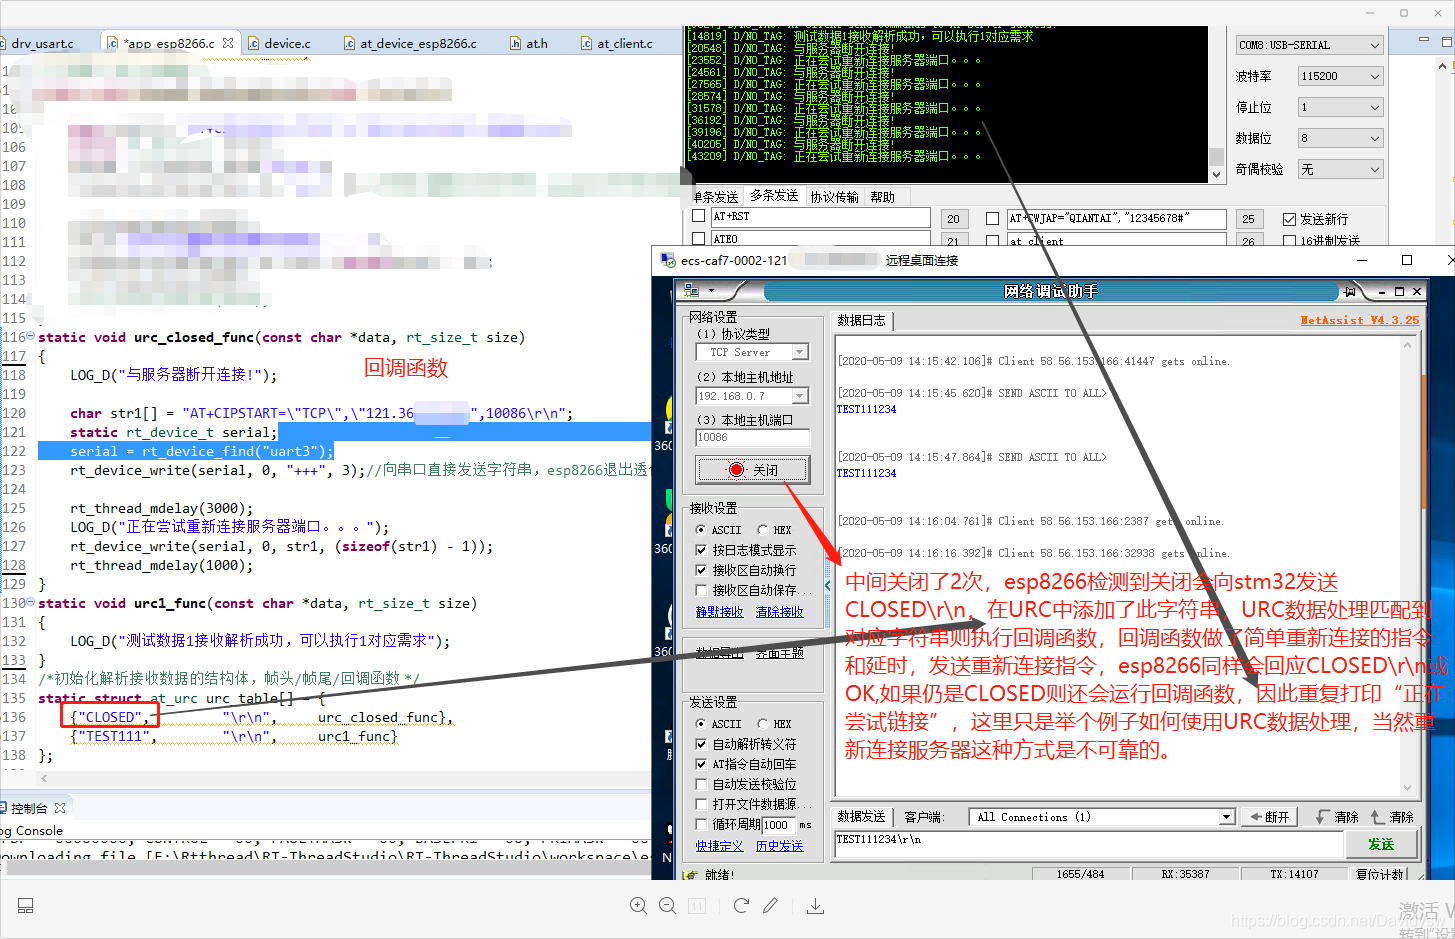Viewport: 1455px width, 939px height.
Task: Switch to the at.h tab
Action: (529, 43)
